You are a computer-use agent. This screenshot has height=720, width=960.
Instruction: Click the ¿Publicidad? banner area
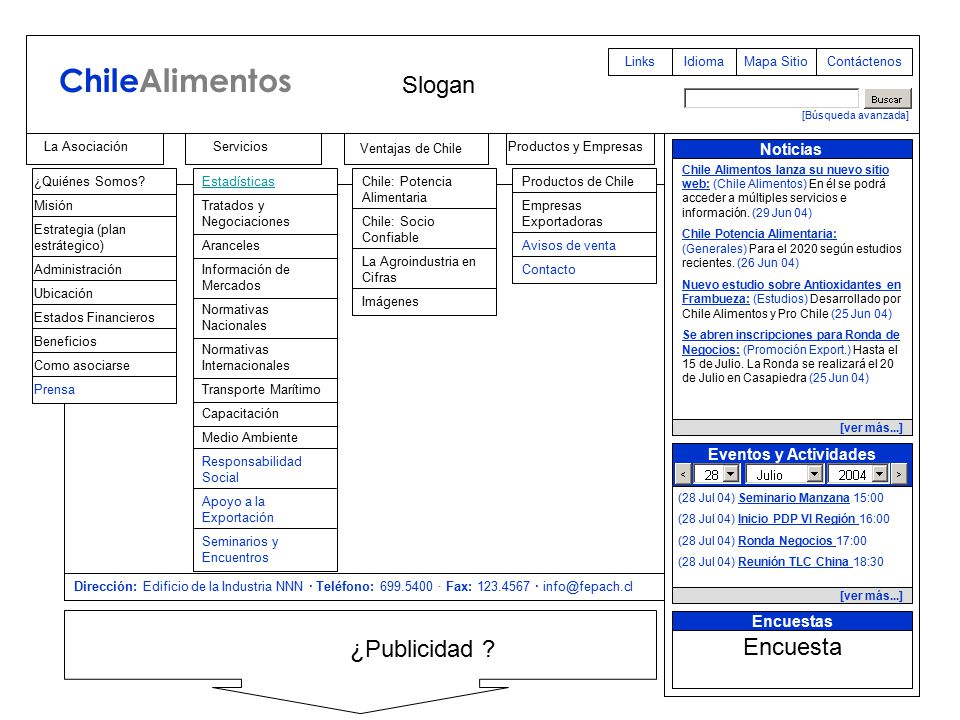(361, 645)
